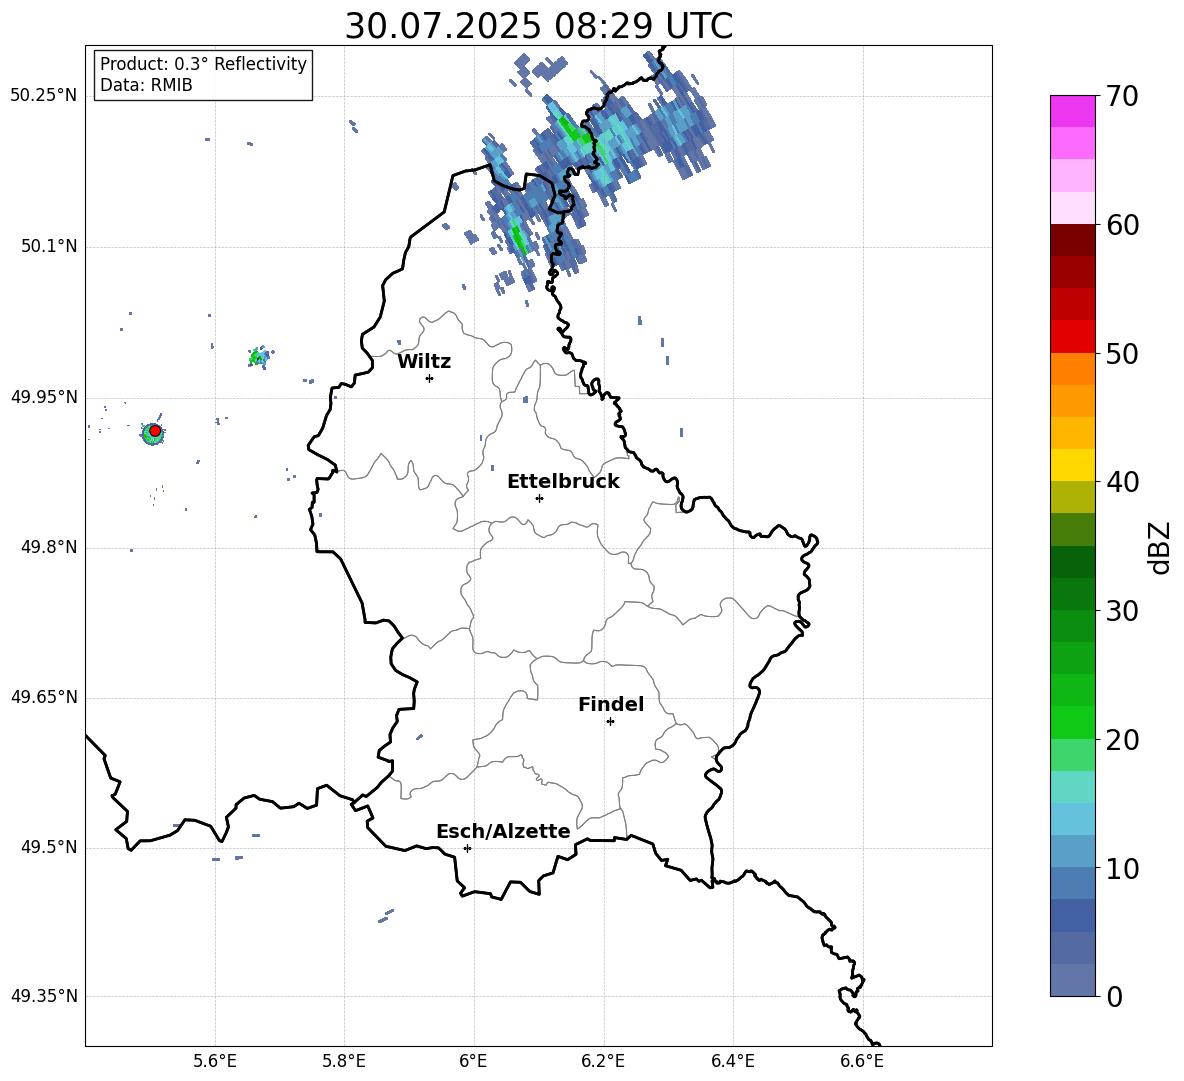The height and width of the screenshot is (1081, 1184).
Task: Click the 49.95°N latitude label
Action: point(44,397)
